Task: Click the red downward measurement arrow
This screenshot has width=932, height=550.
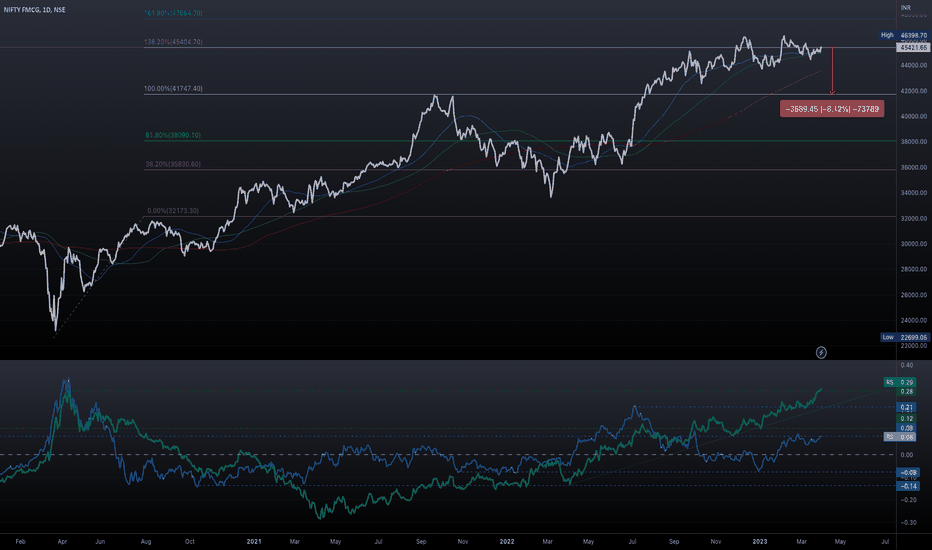Action: pyautogui.click(x=832, y=71)
